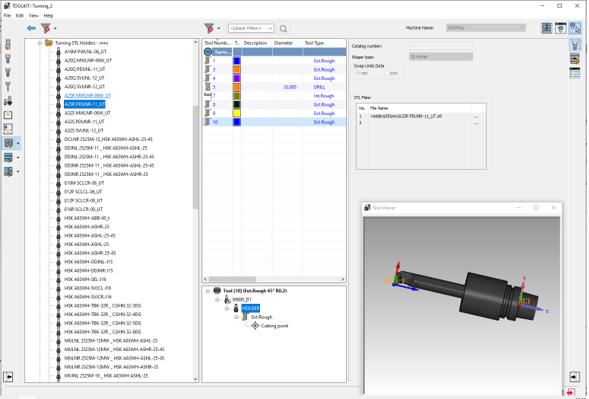Click the T-shaped tool icon in sidebar
This screenshot has height=399, width=589.
pyautogui.click(x=8, y=87)
